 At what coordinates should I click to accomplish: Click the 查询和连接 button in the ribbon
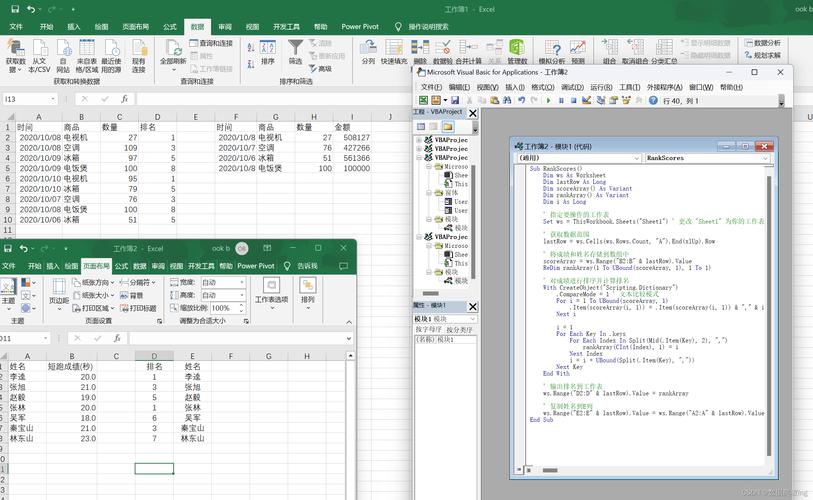coord(211,43)
